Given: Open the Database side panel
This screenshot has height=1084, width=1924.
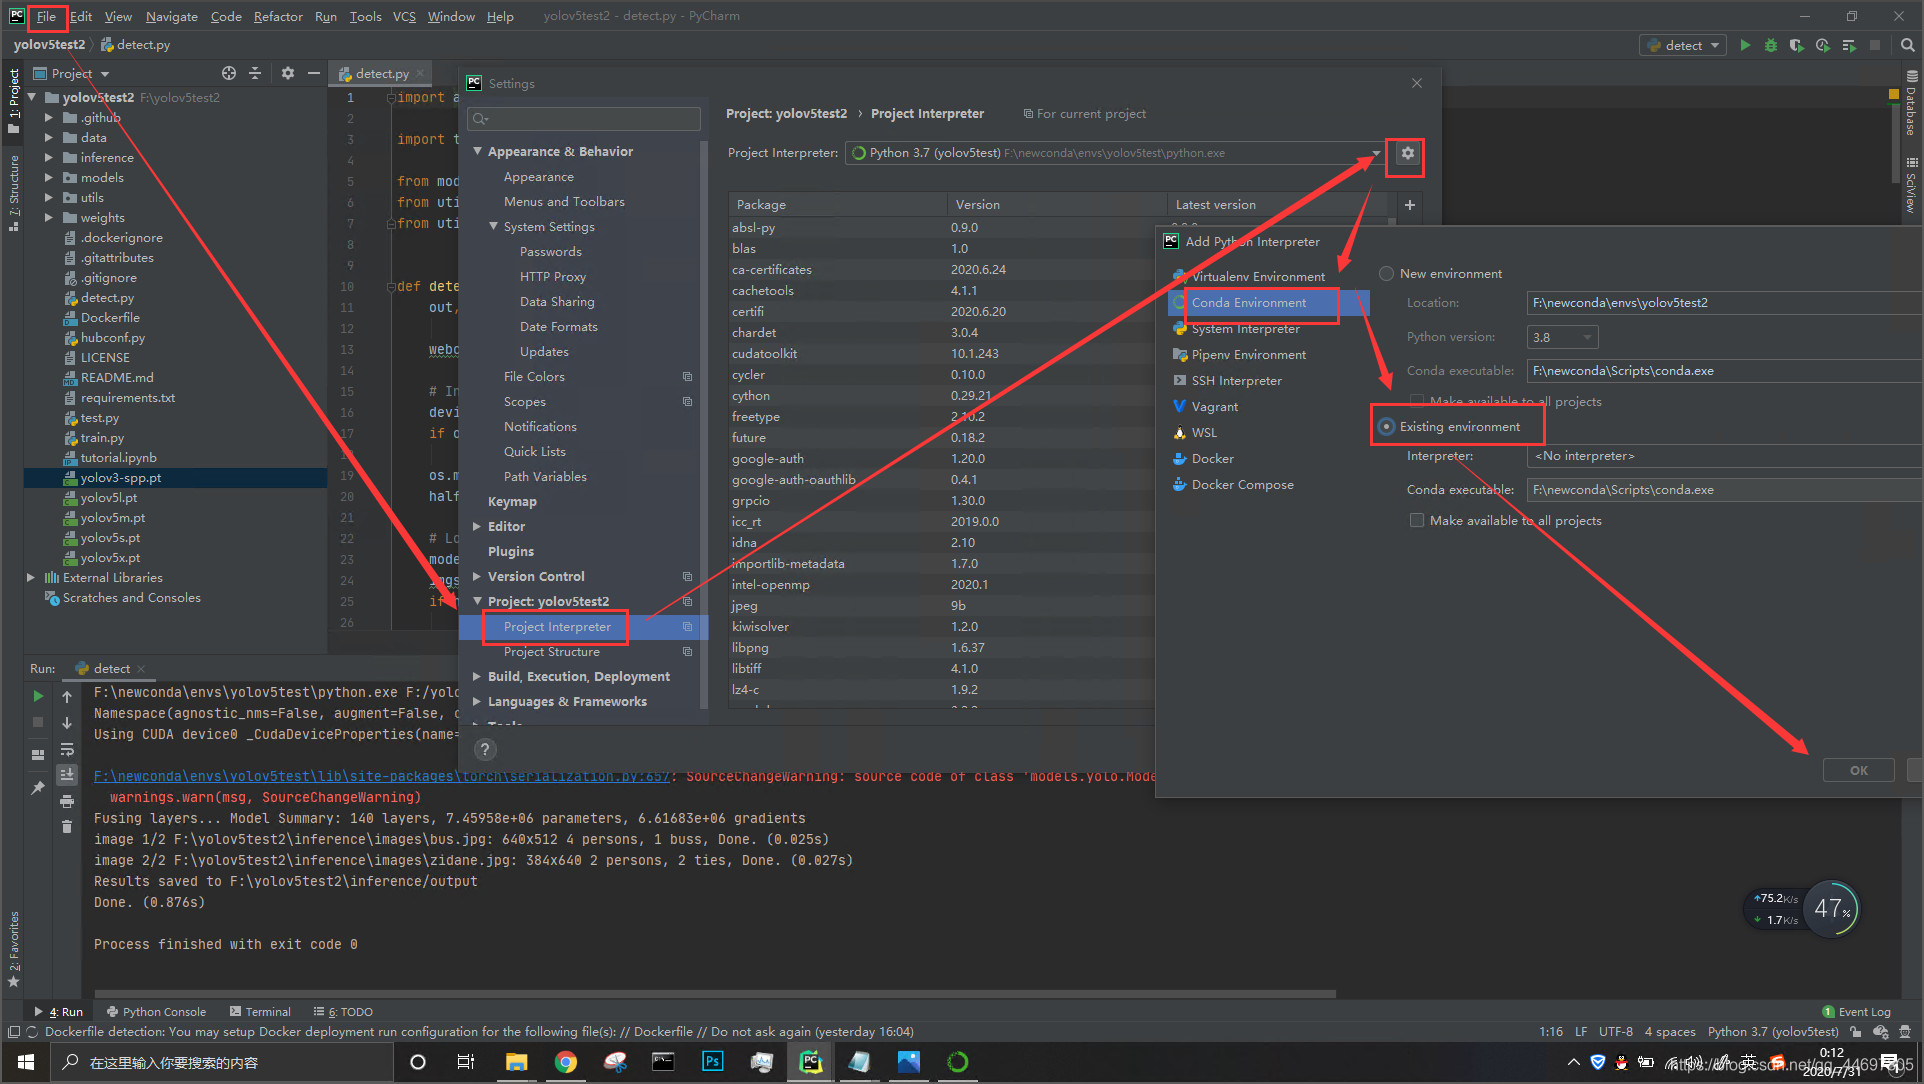Looking at the screenshot, I should click(1911, 103).
